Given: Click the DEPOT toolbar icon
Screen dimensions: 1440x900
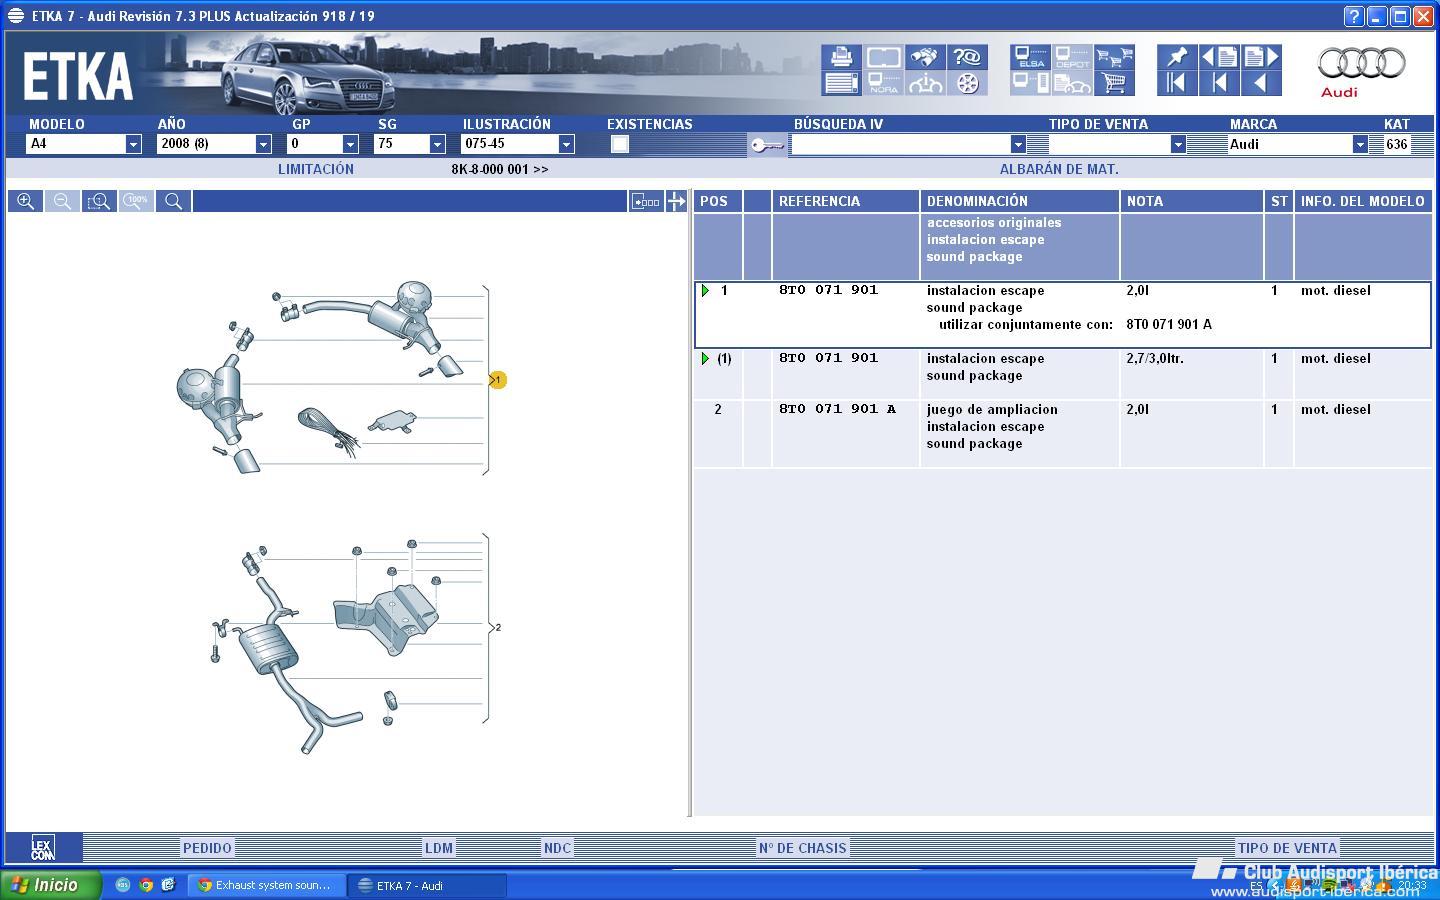Looking at the screenshot, I should pos(1072,57).
